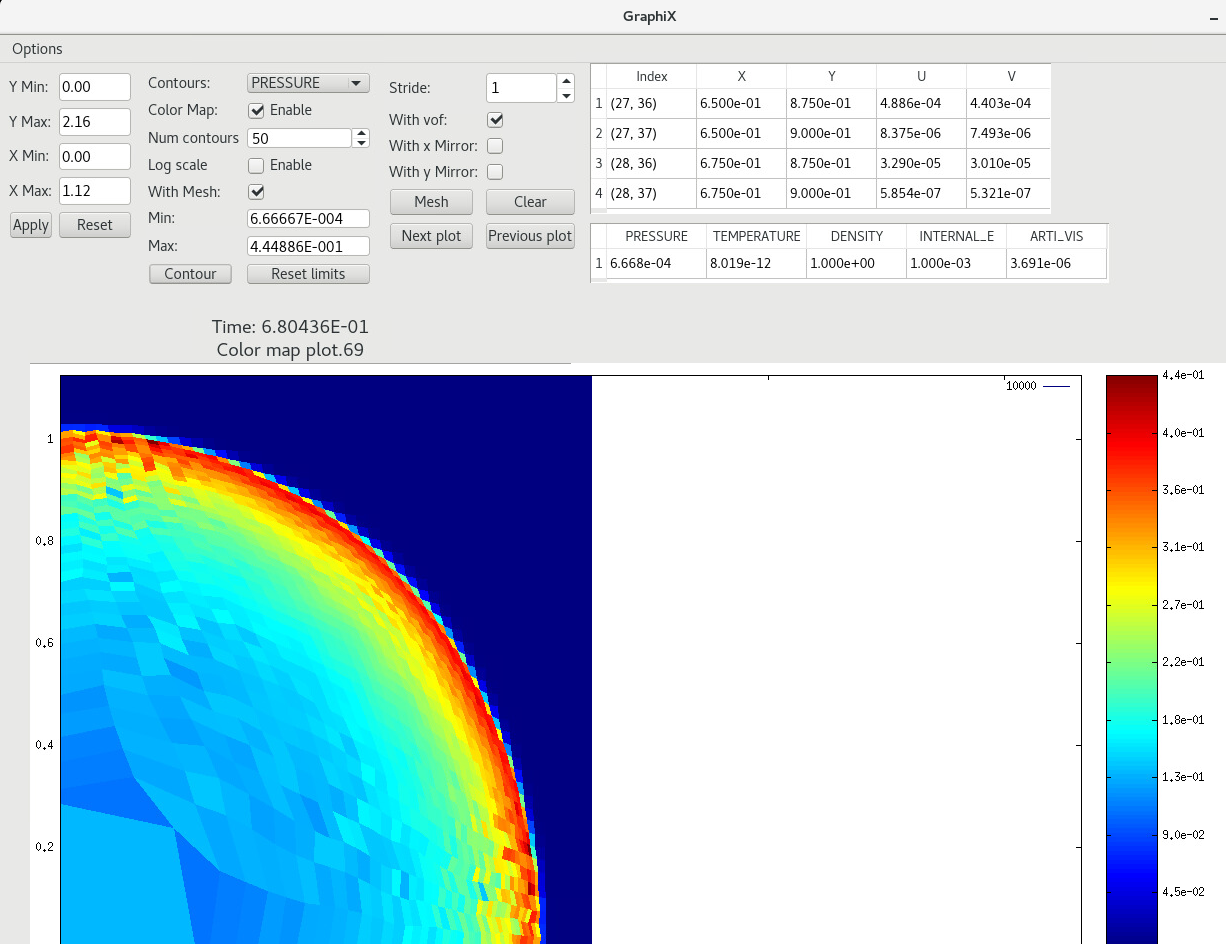Click the Reset limits button
Image resolution: width=1226 pixels, height=944 pixels.
(x=308, y=273)
